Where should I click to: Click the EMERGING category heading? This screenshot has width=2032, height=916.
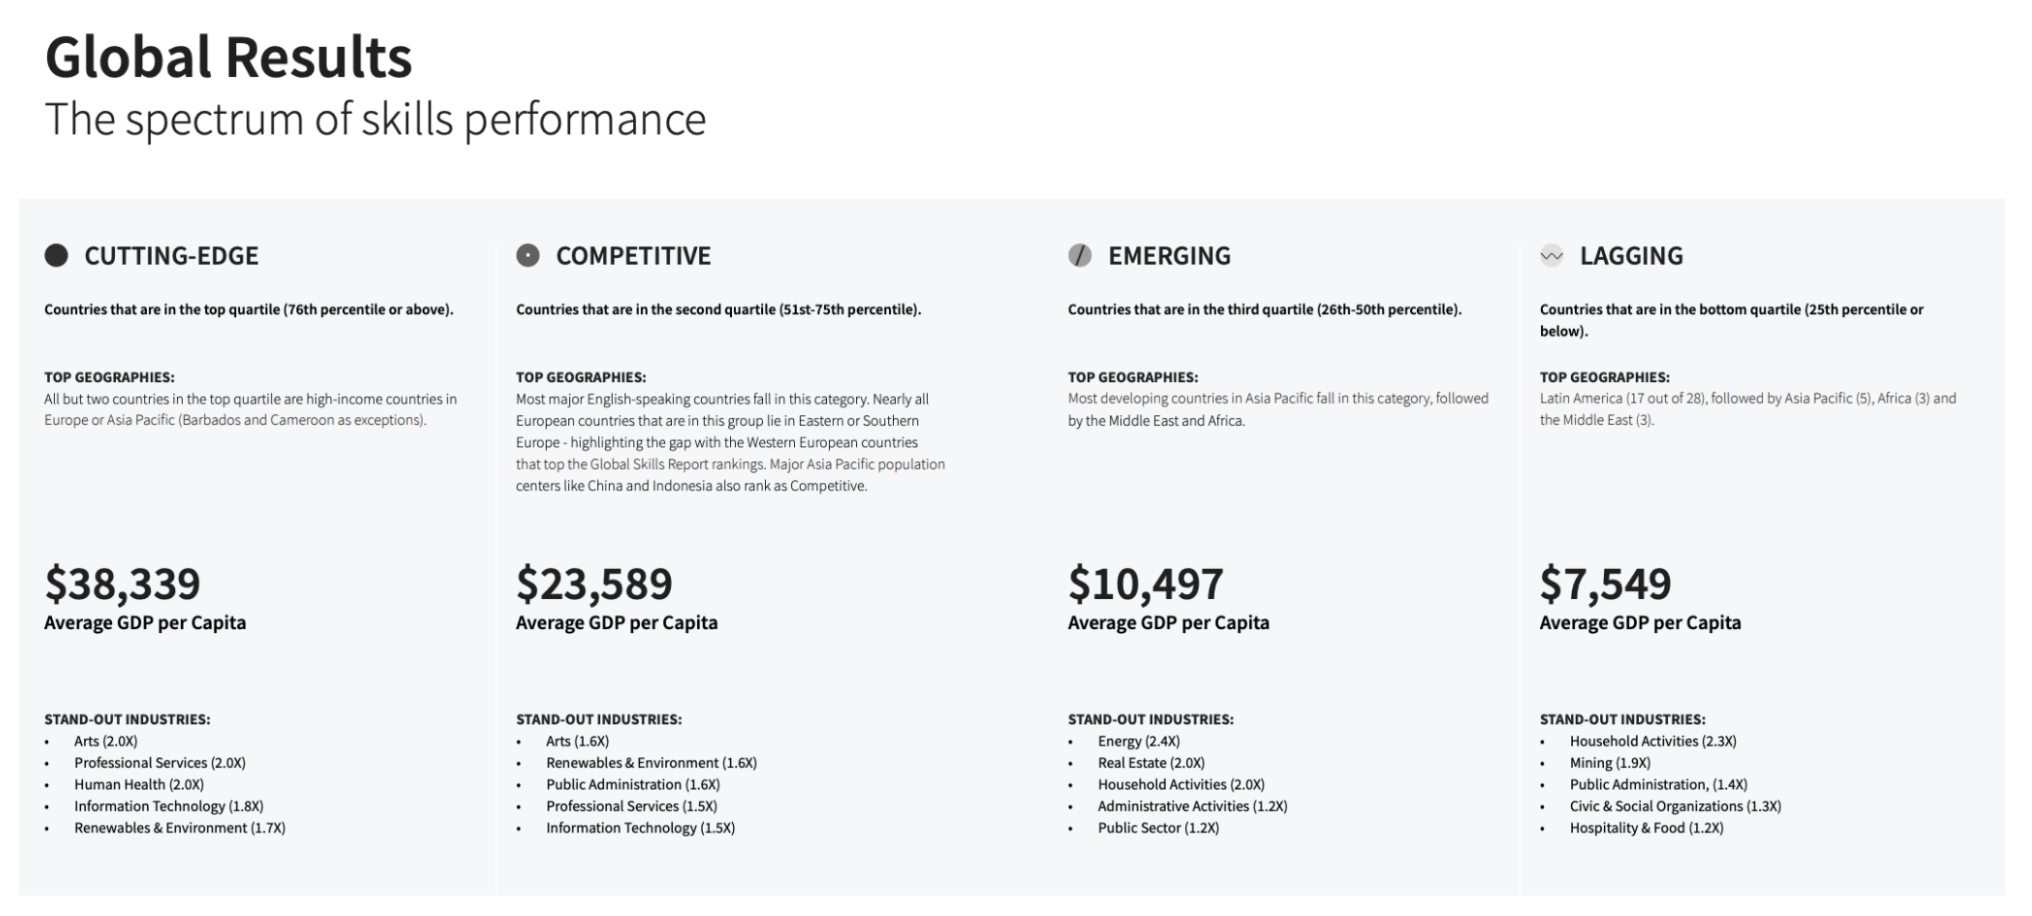[1169, 256]
